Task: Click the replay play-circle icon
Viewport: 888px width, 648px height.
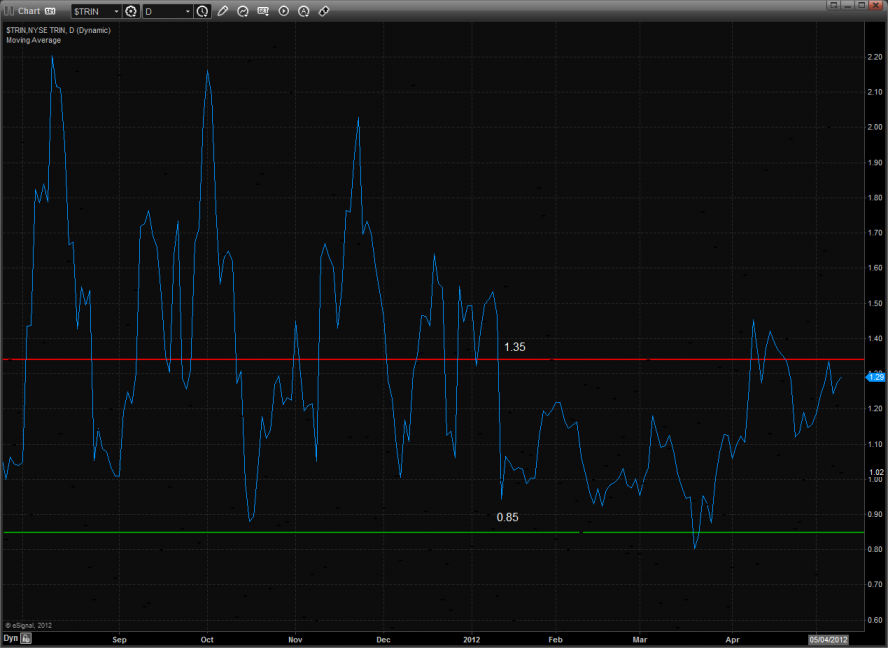Action: click(x=283, y=11)
